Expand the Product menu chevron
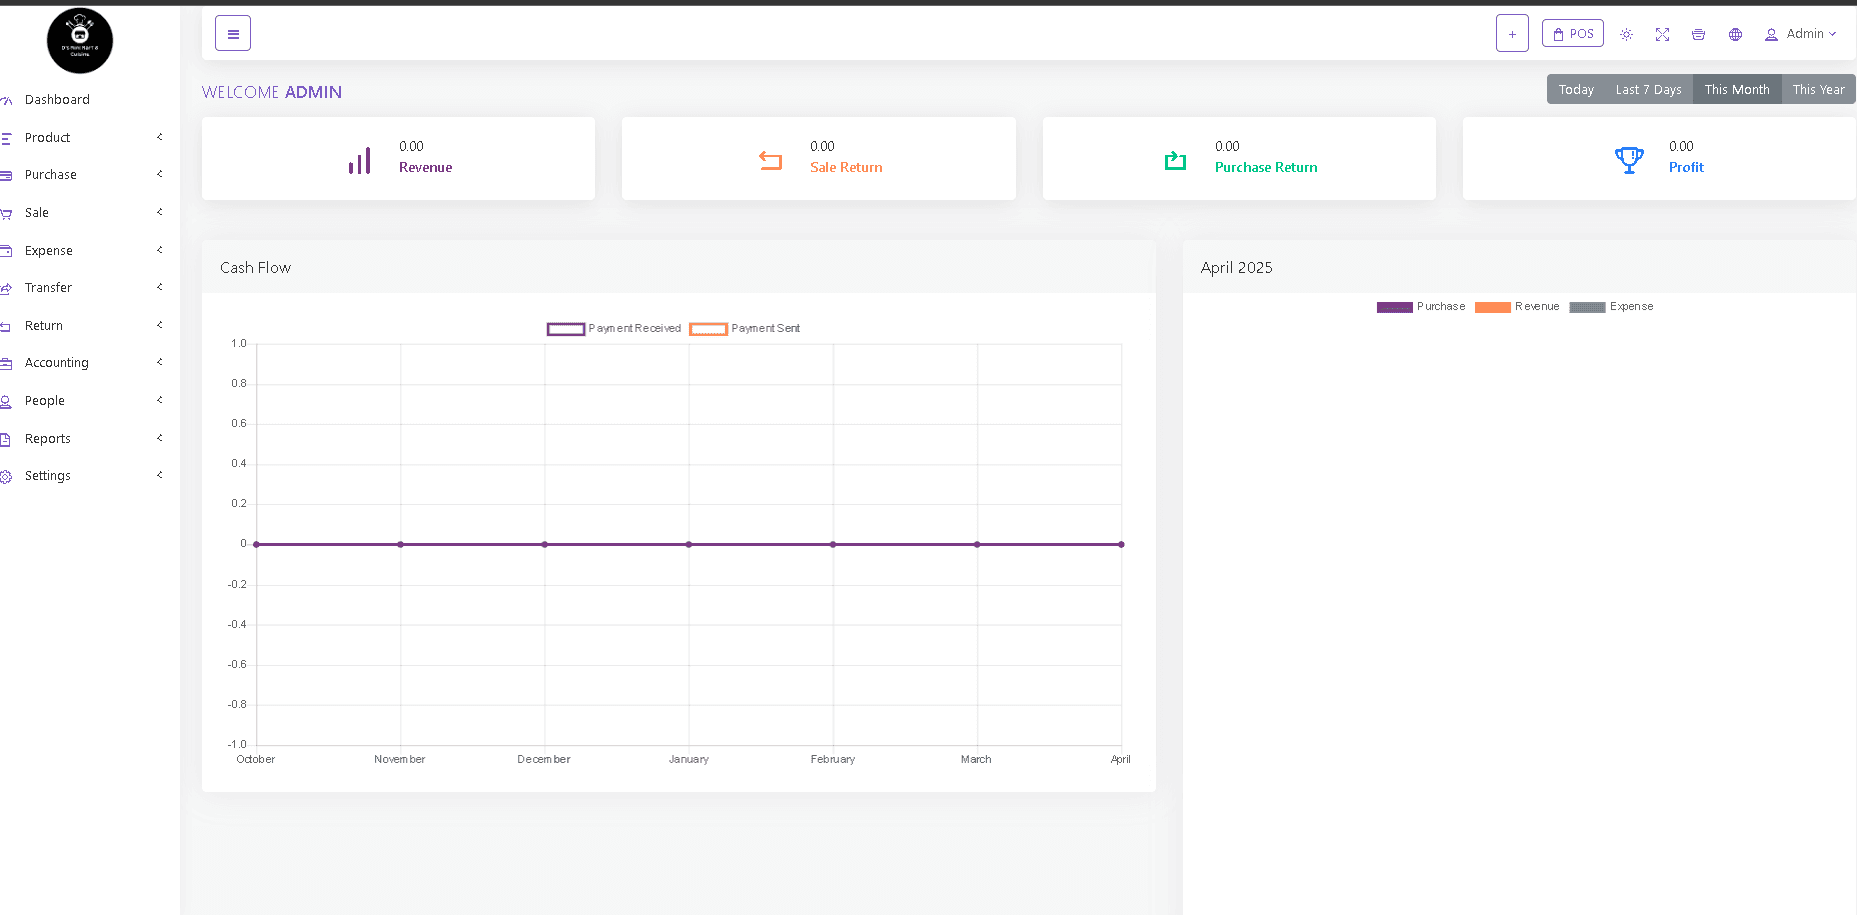 pos(159,137)
